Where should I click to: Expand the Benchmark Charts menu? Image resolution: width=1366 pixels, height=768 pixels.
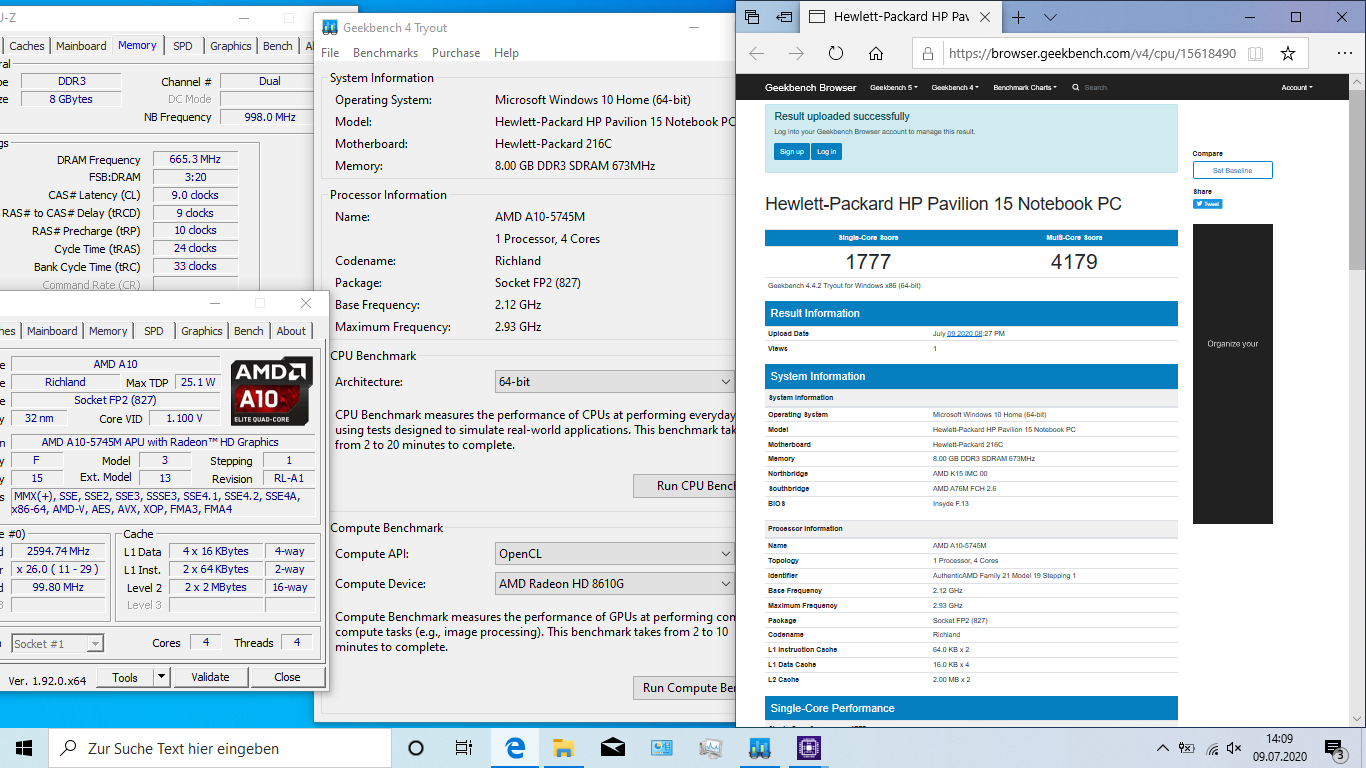(1025, 87)
